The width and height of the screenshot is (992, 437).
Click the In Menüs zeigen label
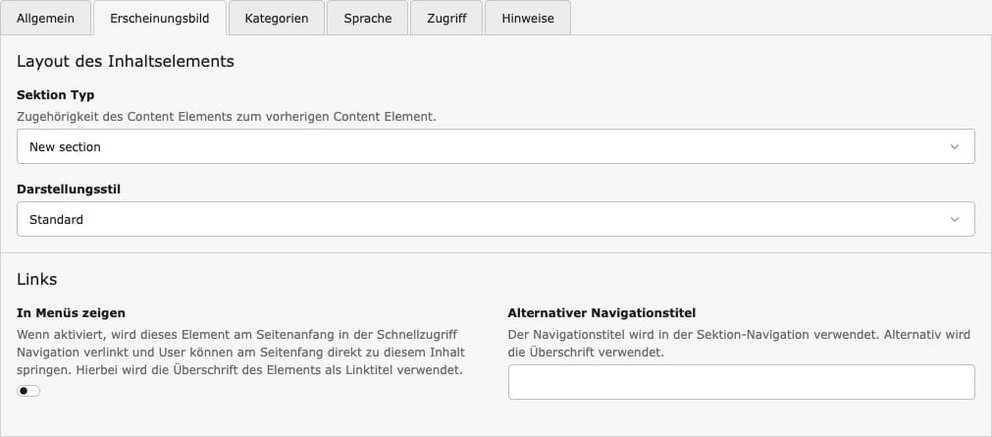tap(71, 313)
